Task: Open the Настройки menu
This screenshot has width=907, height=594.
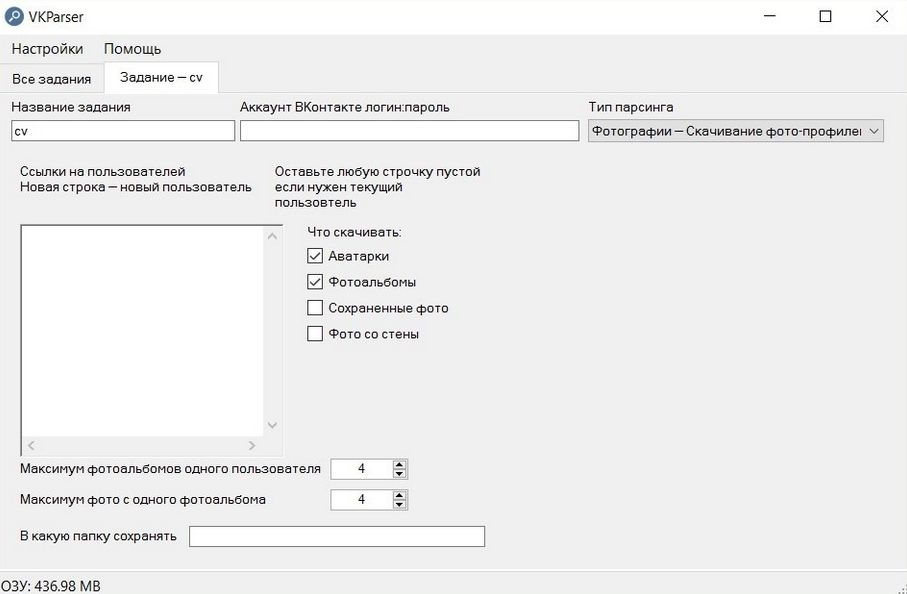Action: point(47,49)
